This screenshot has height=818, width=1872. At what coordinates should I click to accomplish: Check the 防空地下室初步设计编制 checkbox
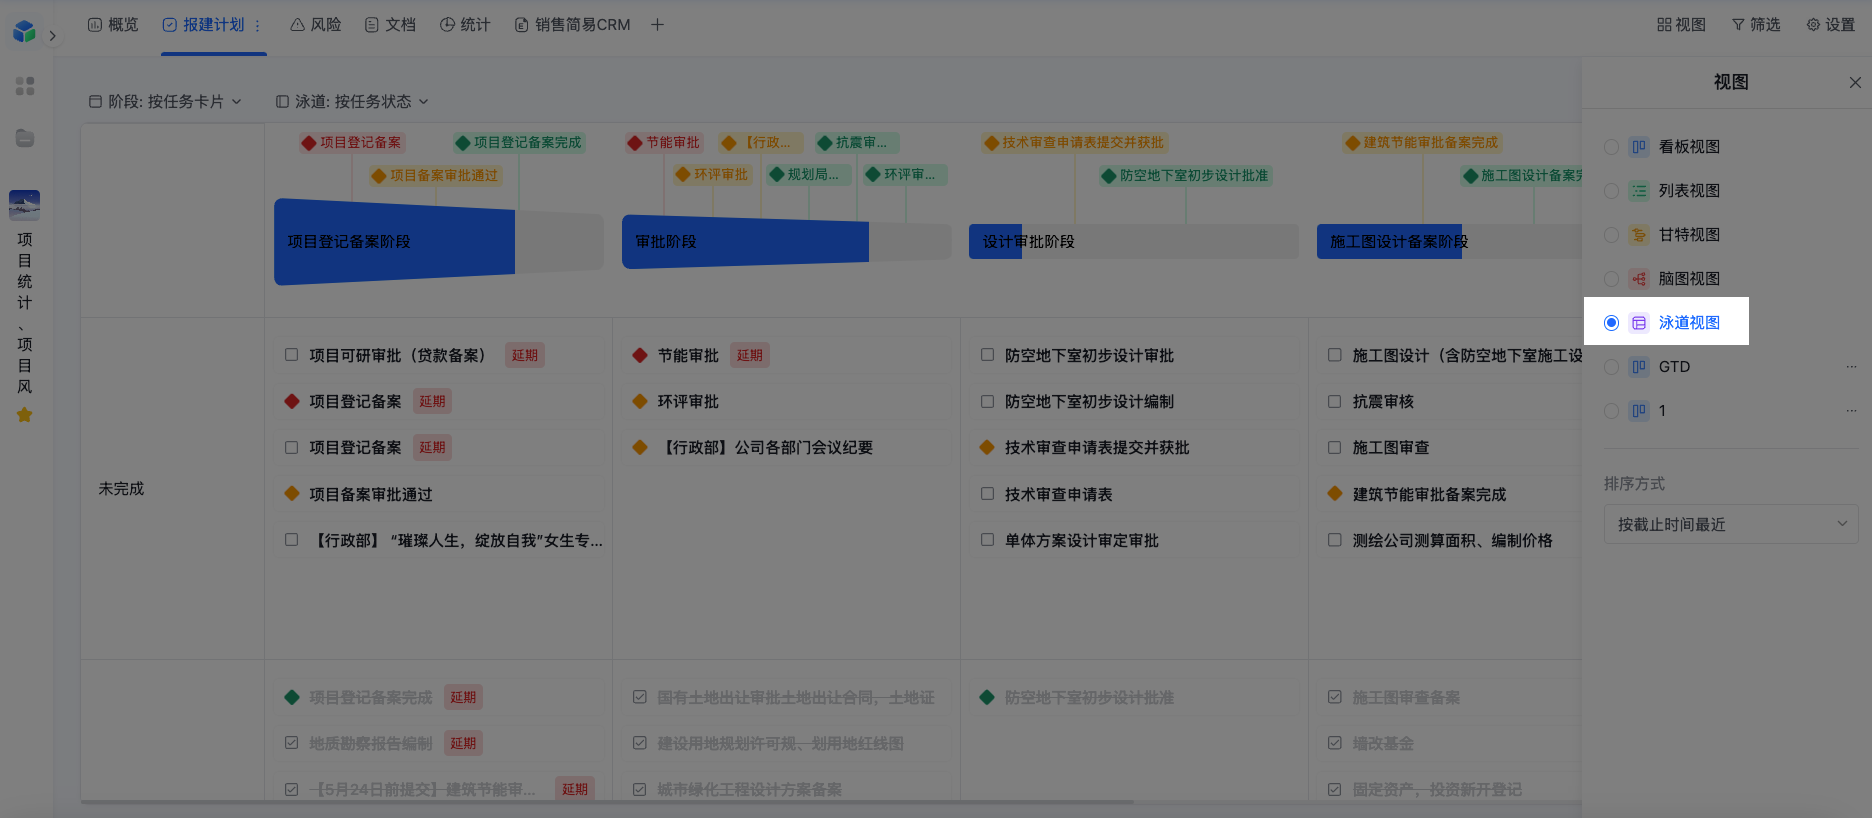click(x=987, y=401)
